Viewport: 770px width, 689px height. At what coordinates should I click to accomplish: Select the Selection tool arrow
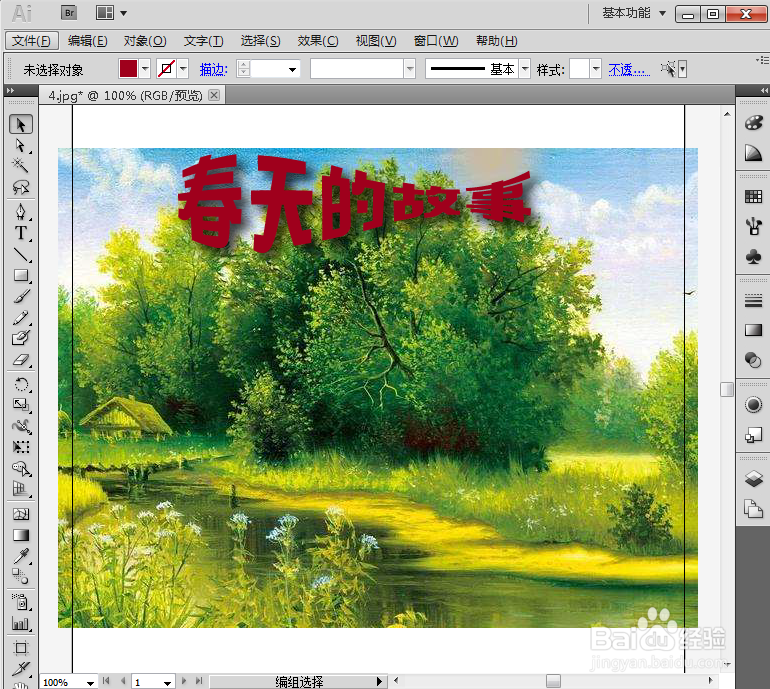(21, 124)
